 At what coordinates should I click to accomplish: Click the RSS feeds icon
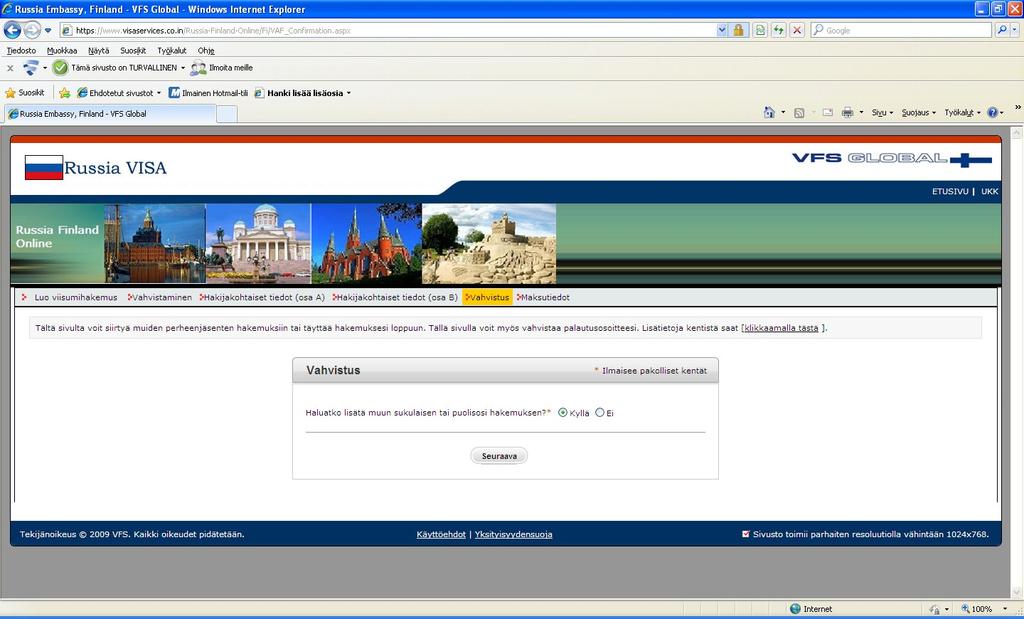[799, 112]
